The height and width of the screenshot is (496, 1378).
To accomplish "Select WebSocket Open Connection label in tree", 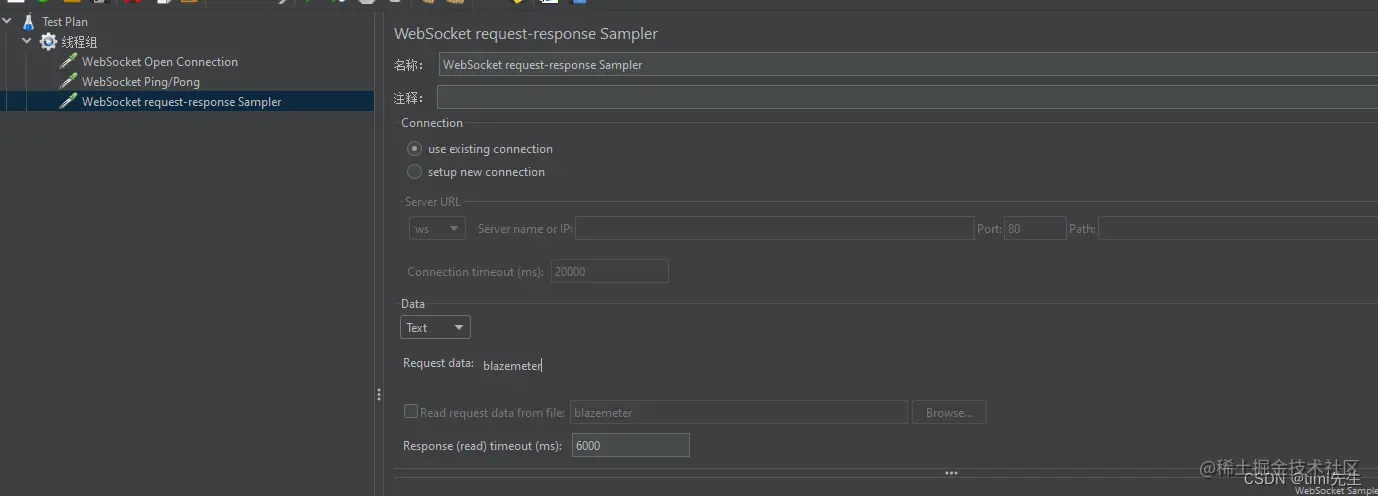I will click(x=160, y=61).
